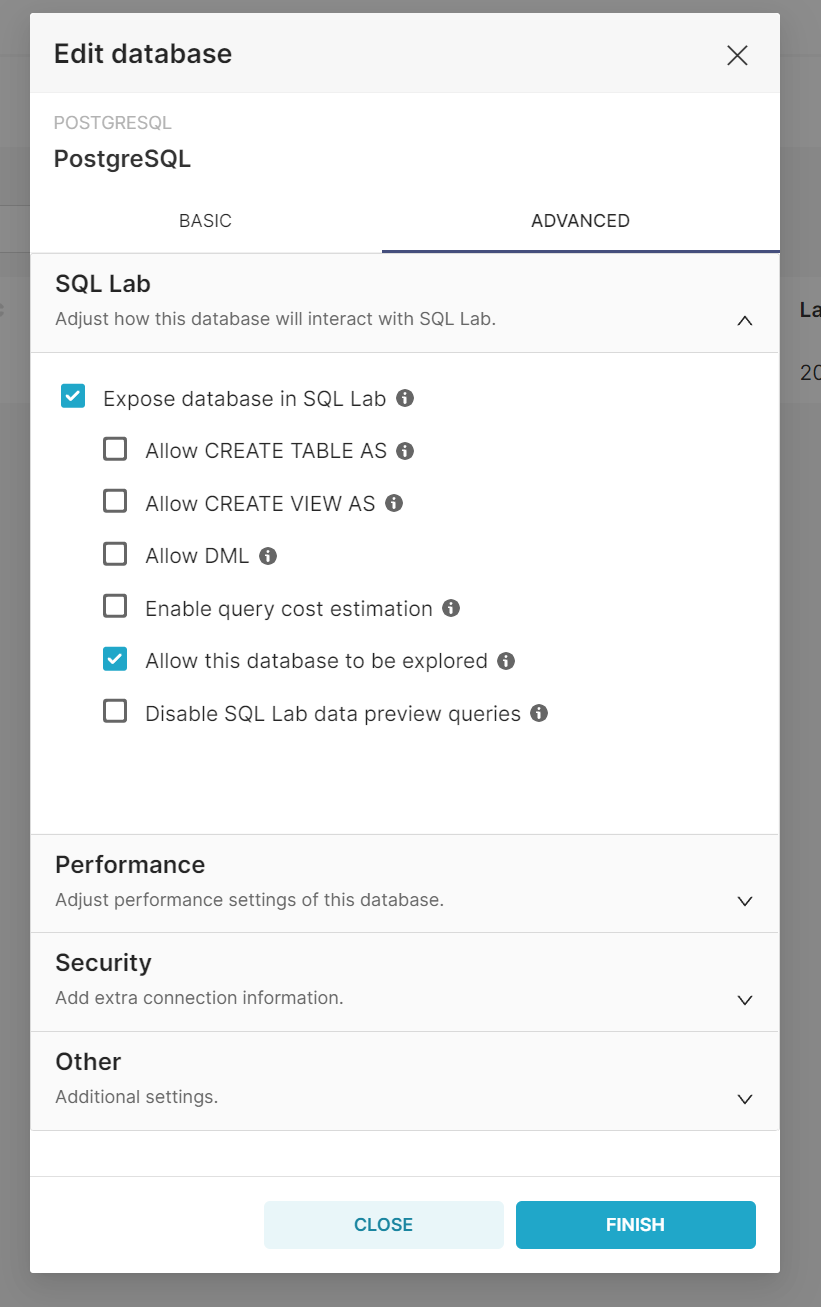Image resolution: width=821 pixels, height=1307 pixels.
Task: Collapse the SQL Lab section
Action: (x=744, y=321)
